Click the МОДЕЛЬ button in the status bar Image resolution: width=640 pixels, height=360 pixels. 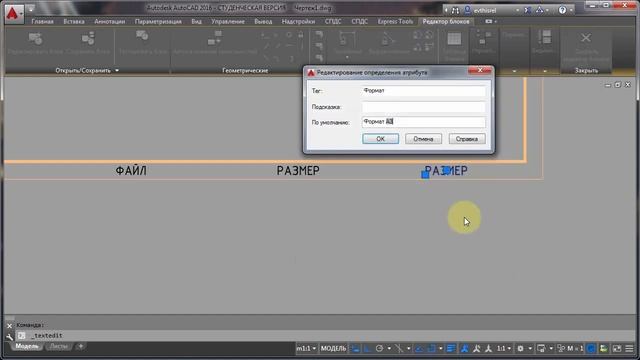click(333, 349)
